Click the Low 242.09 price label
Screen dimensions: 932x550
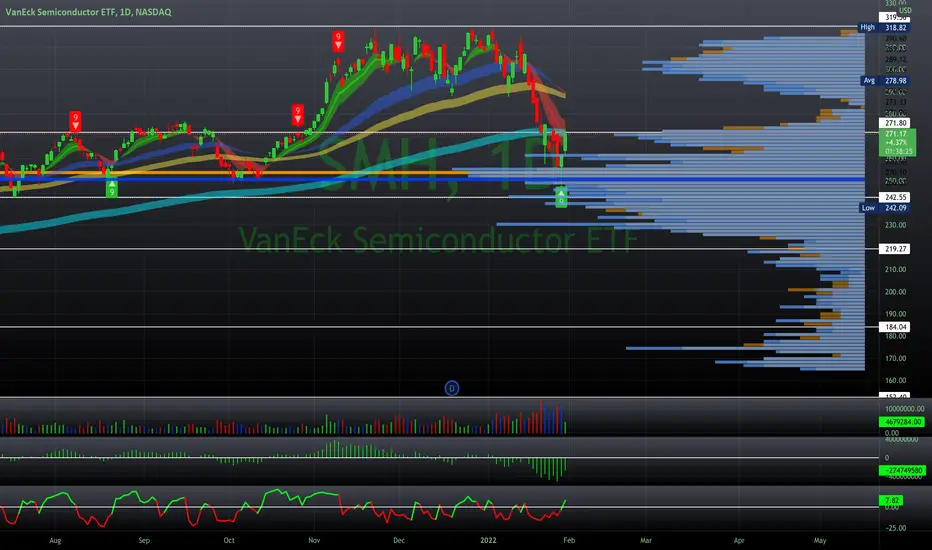click(885, 208)
